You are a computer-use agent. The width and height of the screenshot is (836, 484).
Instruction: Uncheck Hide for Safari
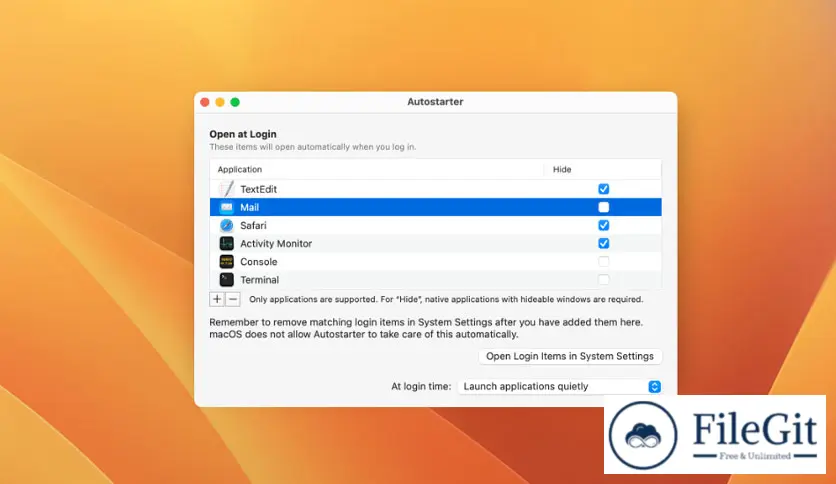pyautogui.click(x=604, y=225)
